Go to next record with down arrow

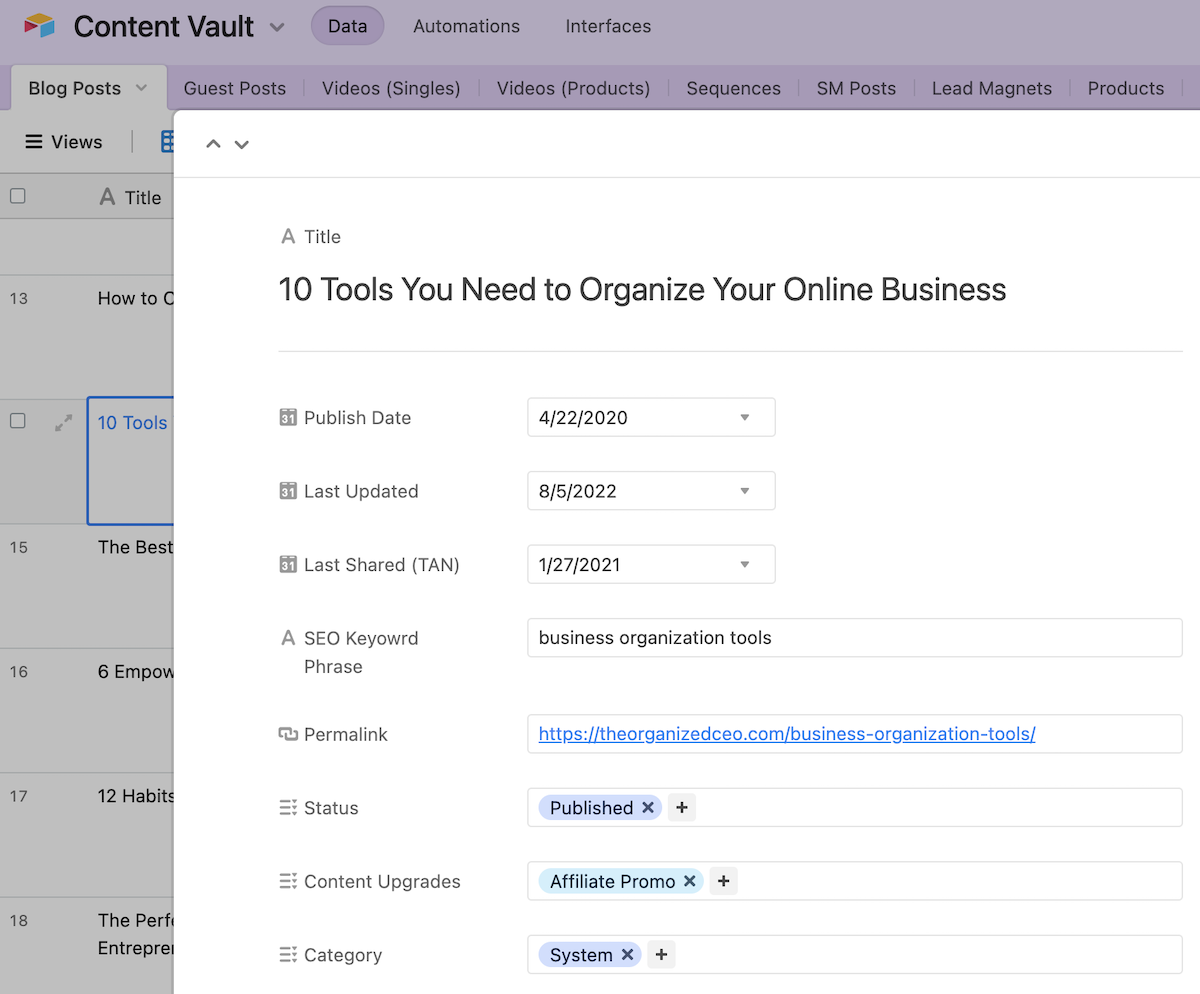click(241, 144)
